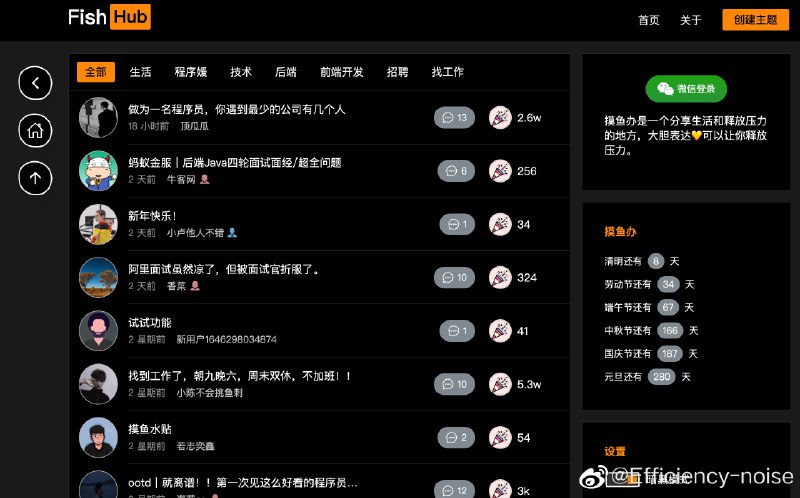Open the 招聘 tab

pos(397,72)
